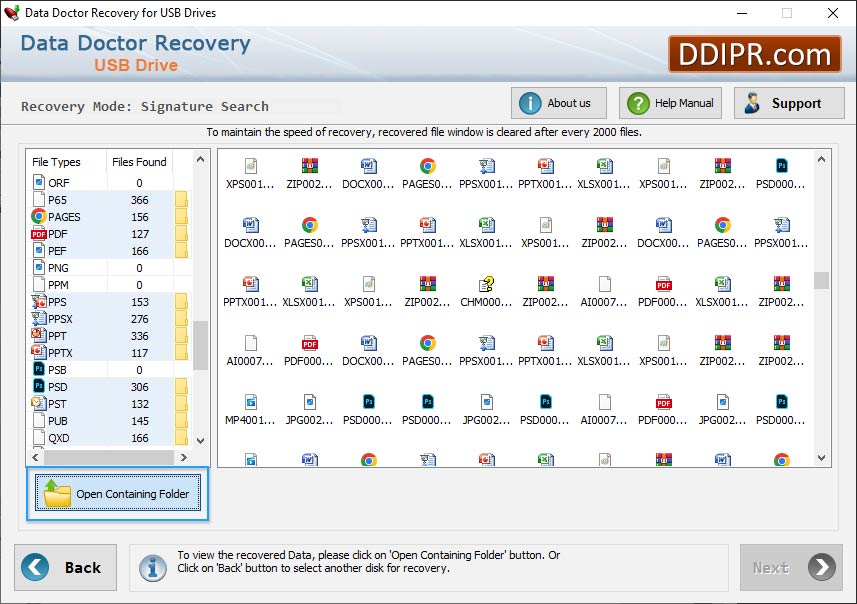The height and width of the screenshot is (604, 857).
Task: Click the 166 count in the QXD row
Action: point(139,438)
